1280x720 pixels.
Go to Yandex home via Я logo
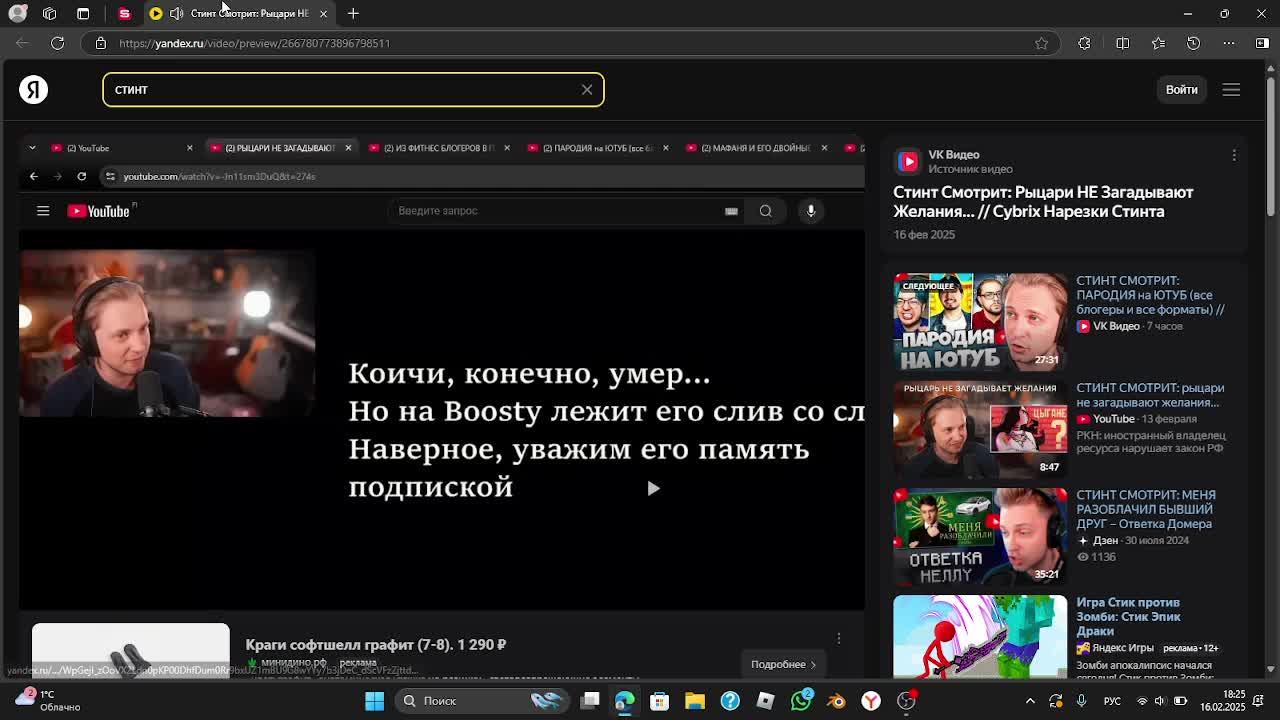click(33, 89)
